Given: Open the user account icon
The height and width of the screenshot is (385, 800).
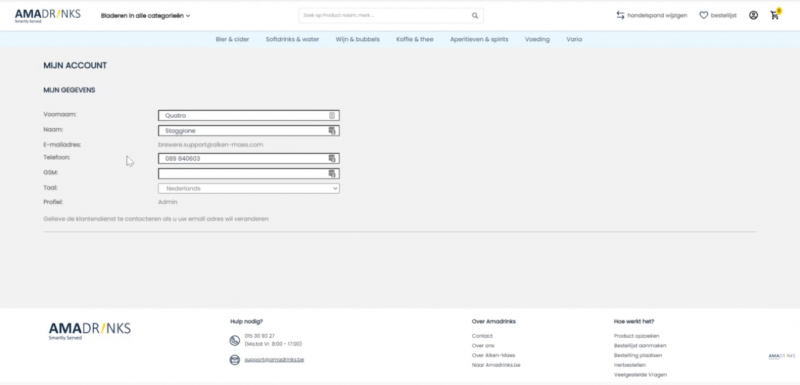Looking at the screenshot, I should 753,15.
